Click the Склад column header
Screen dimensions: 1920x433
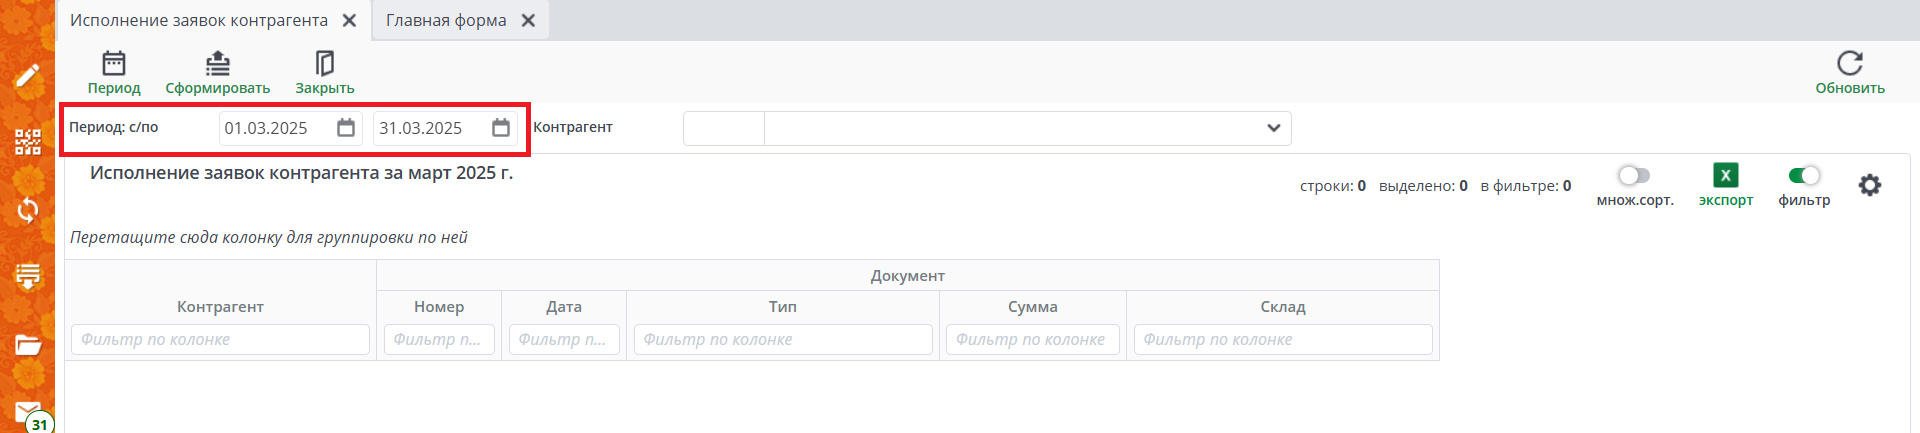1282,307
